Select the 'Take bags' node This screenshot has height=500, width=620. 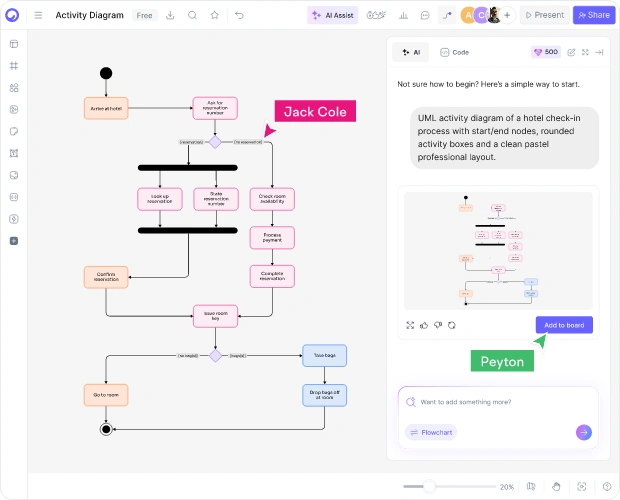pyautogui.click(x=325, y=355)
